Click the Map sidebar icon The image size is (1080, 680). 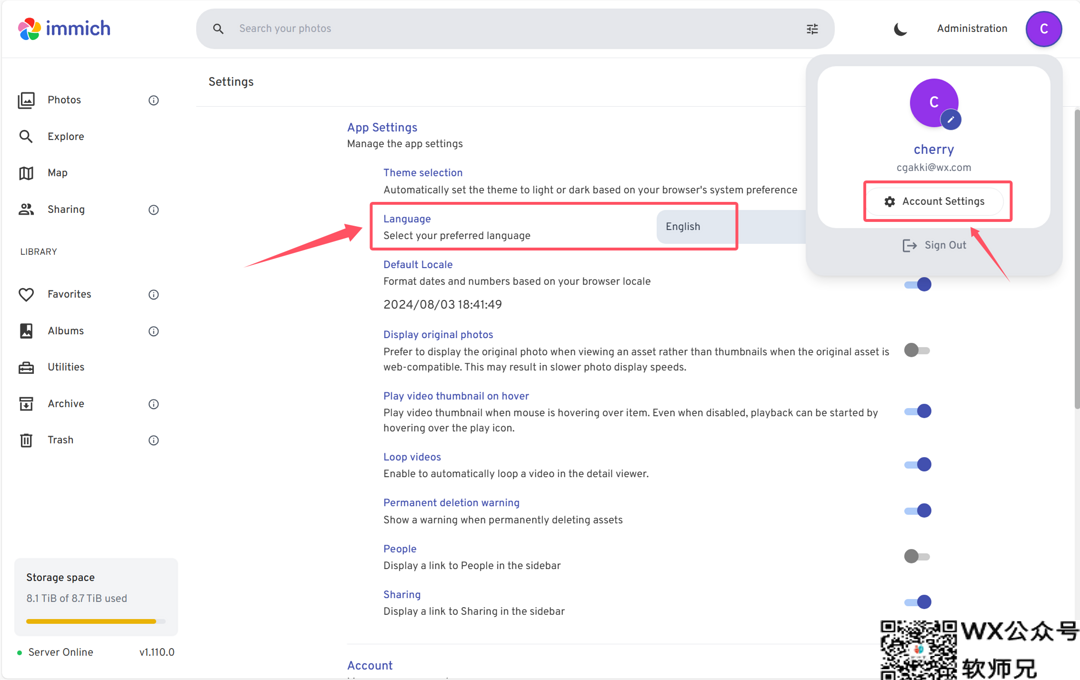(x=26, y=173)
